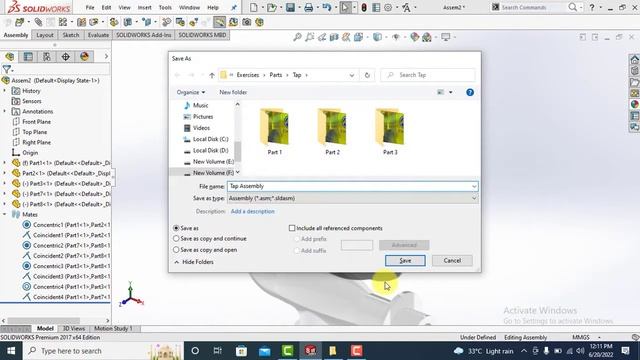Click the tree filter funnel icon
This screenshot has width=640, height=360.
click(7, 69)
